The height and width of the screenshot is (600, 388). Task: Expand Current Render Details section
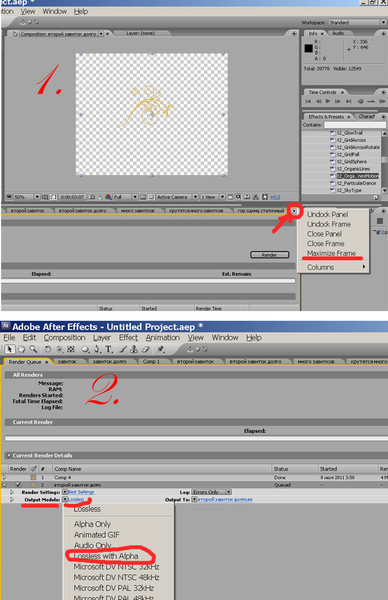coord(8,455)
